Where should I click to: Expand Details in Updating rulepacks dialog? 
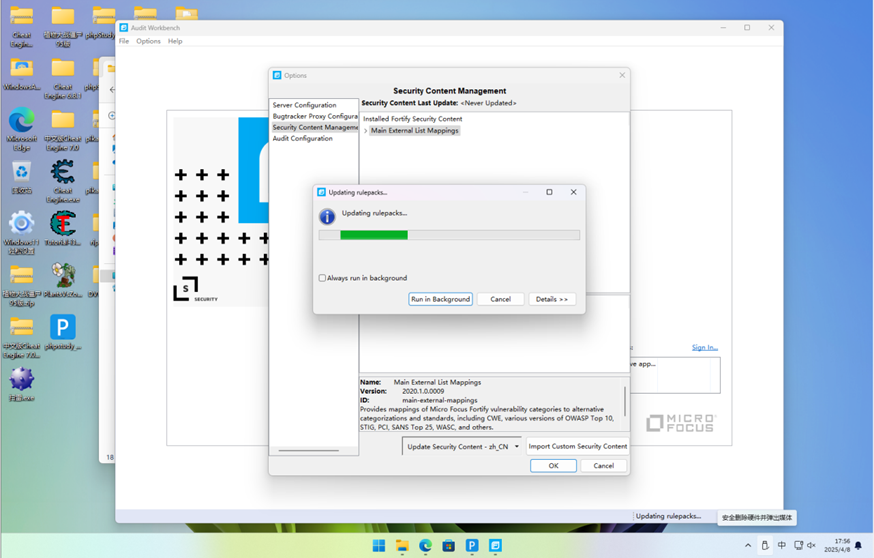click(x=552, y=299)
